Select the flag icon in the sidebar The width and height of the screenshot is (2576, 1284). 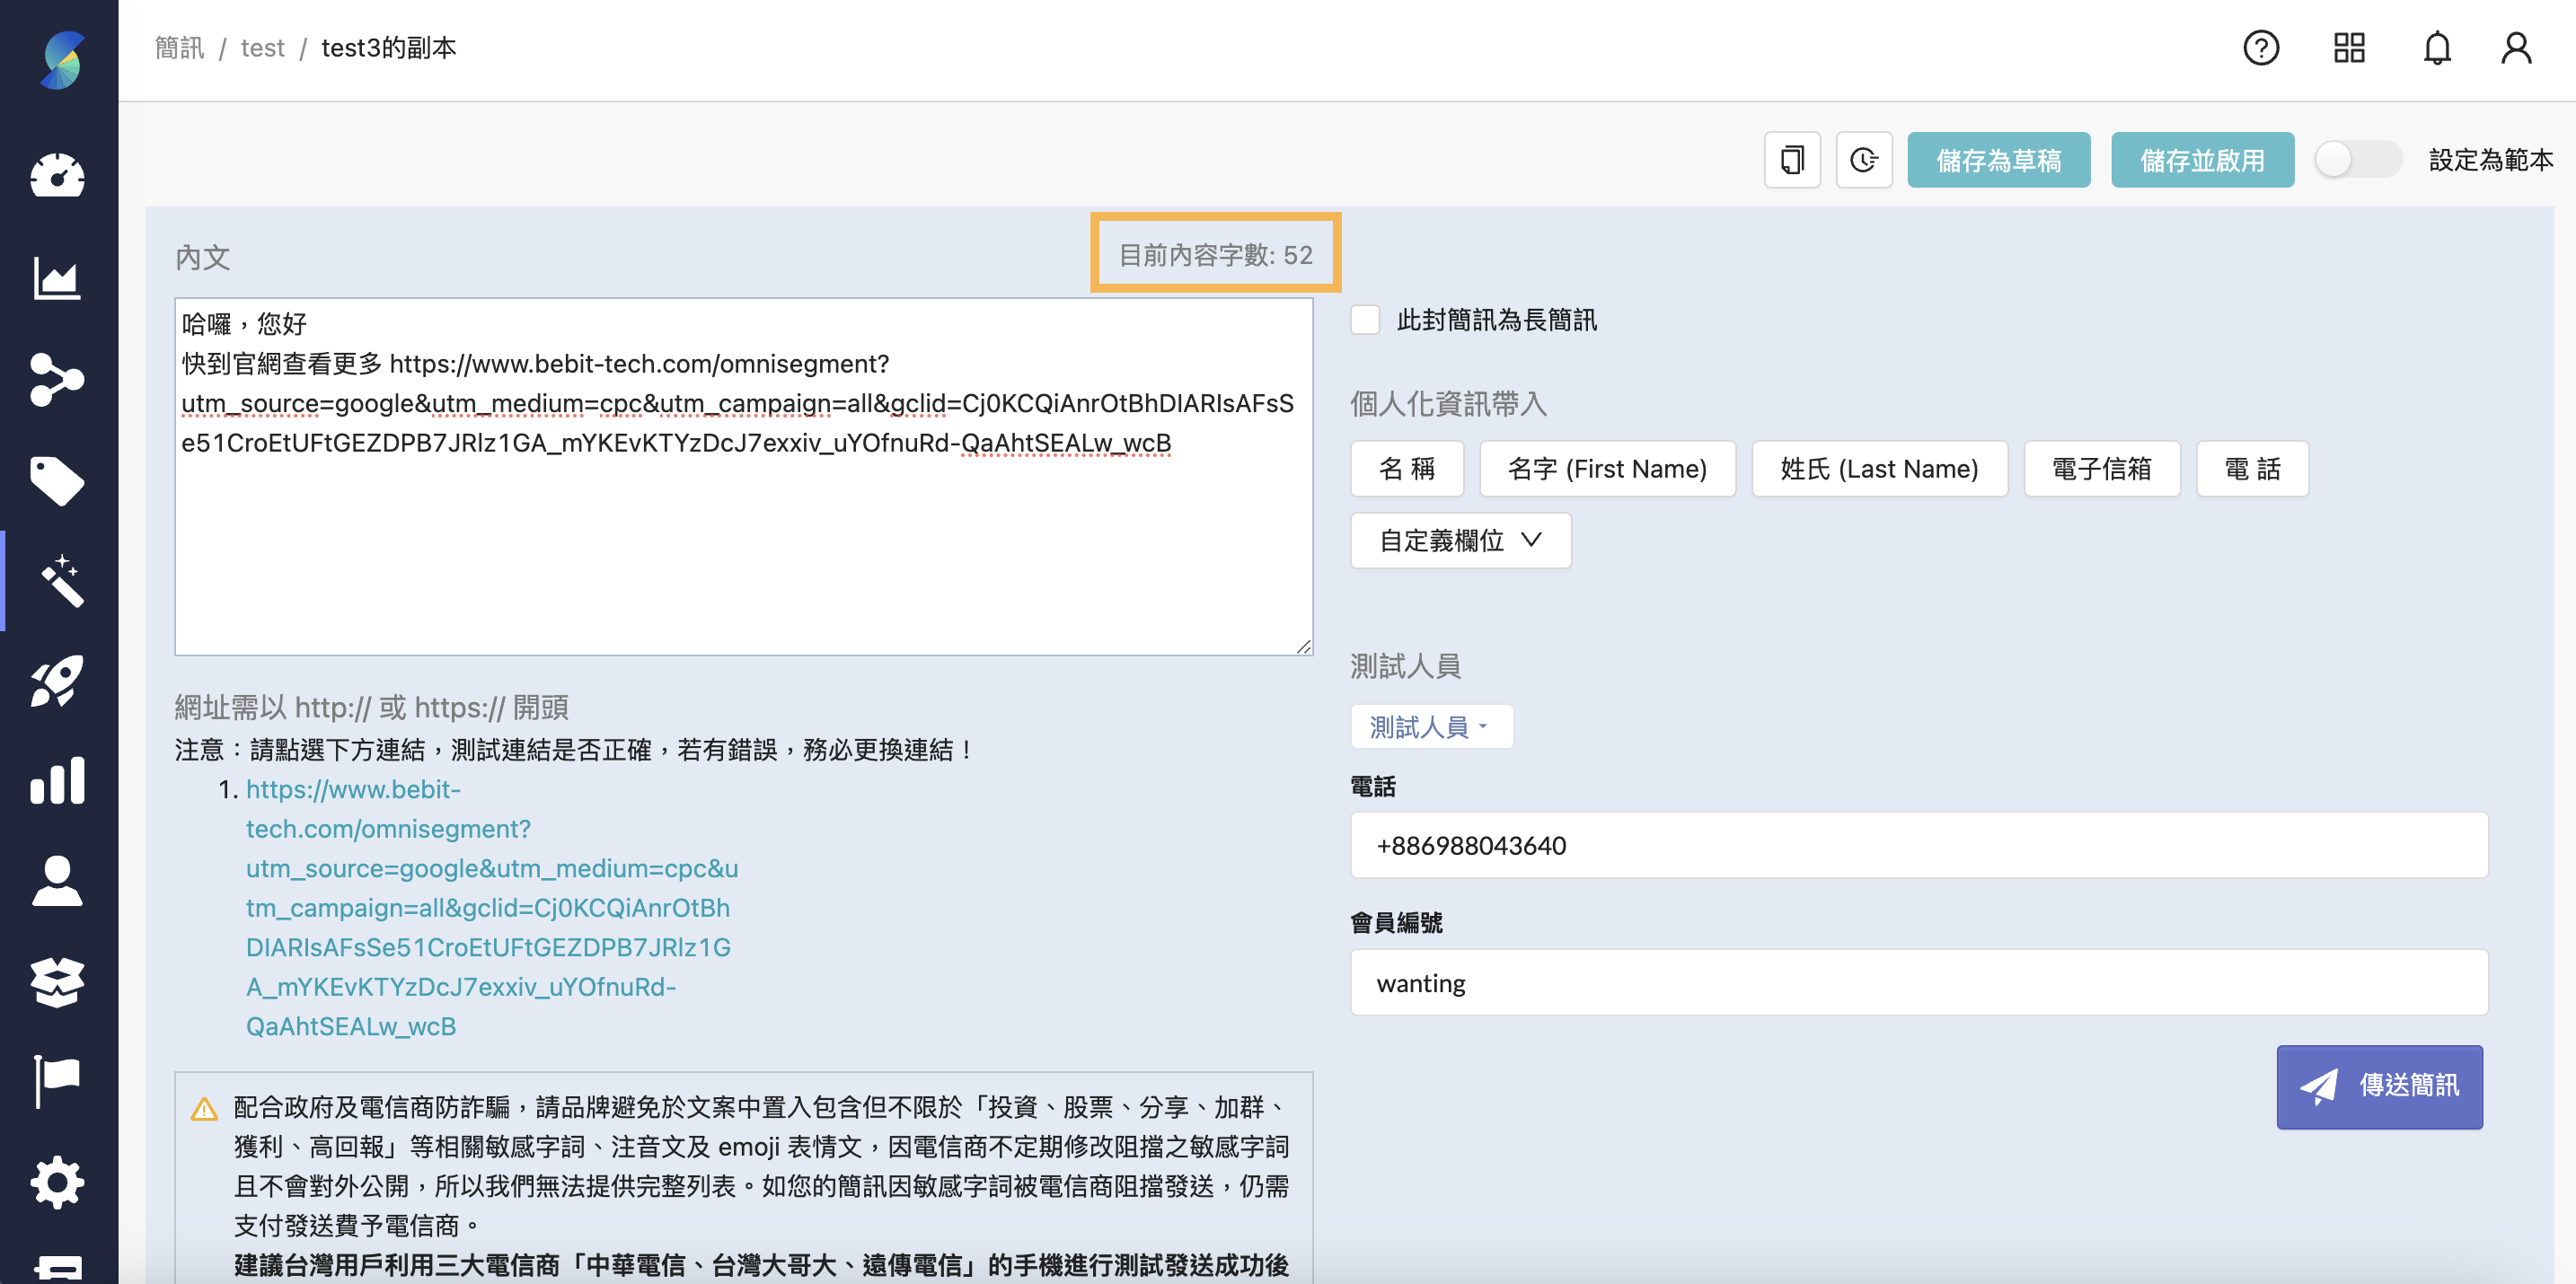pyautogui.click(x=57, y=1081)
